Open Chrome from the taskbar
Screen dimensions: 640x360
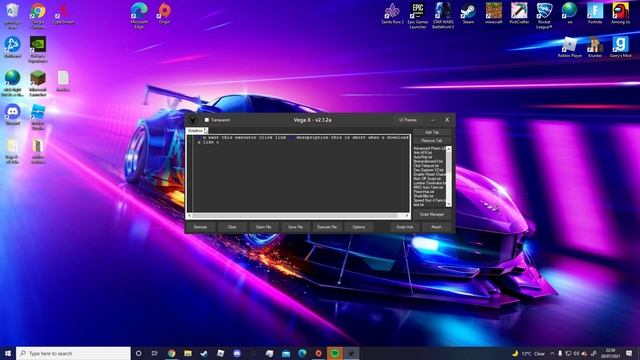[x=171, y=353]
